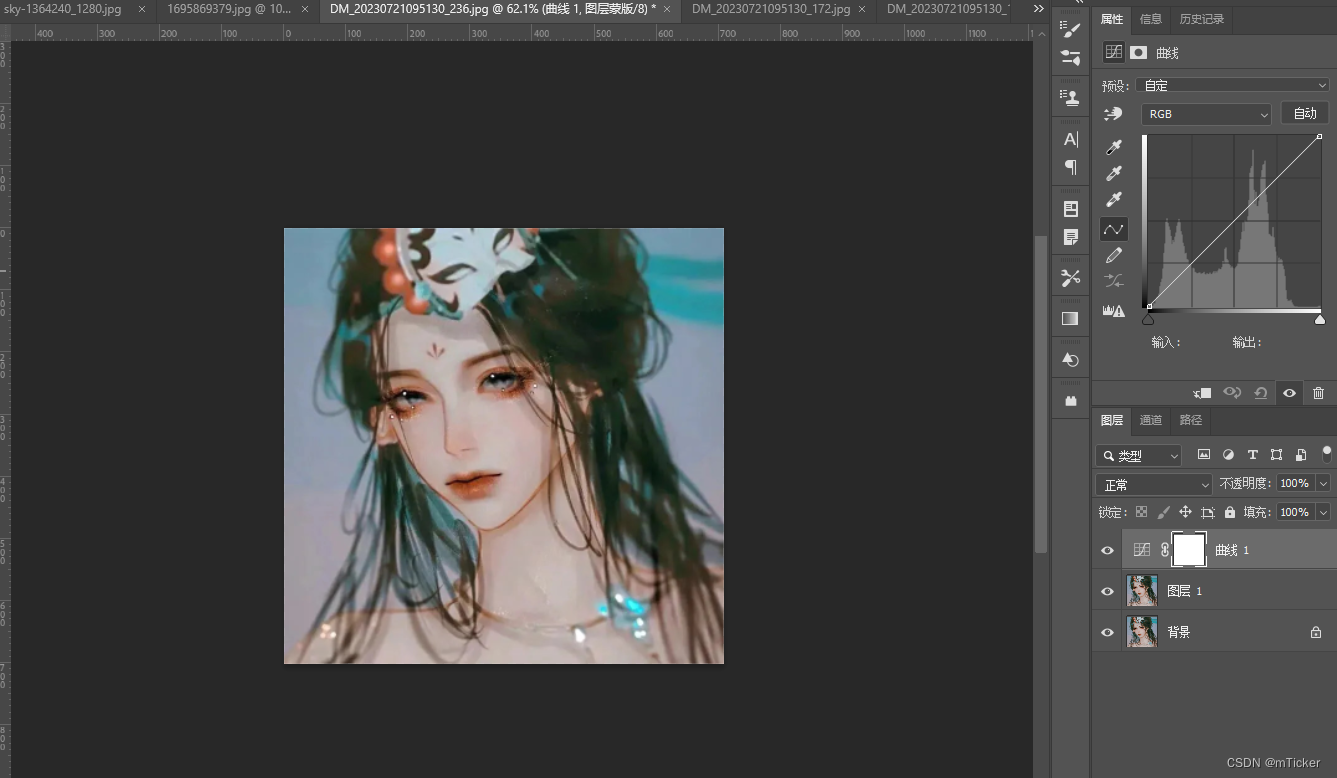Pick the black point eyedropper
The height and width of the screenshot is (778, 1337).
click(1113, 148)
